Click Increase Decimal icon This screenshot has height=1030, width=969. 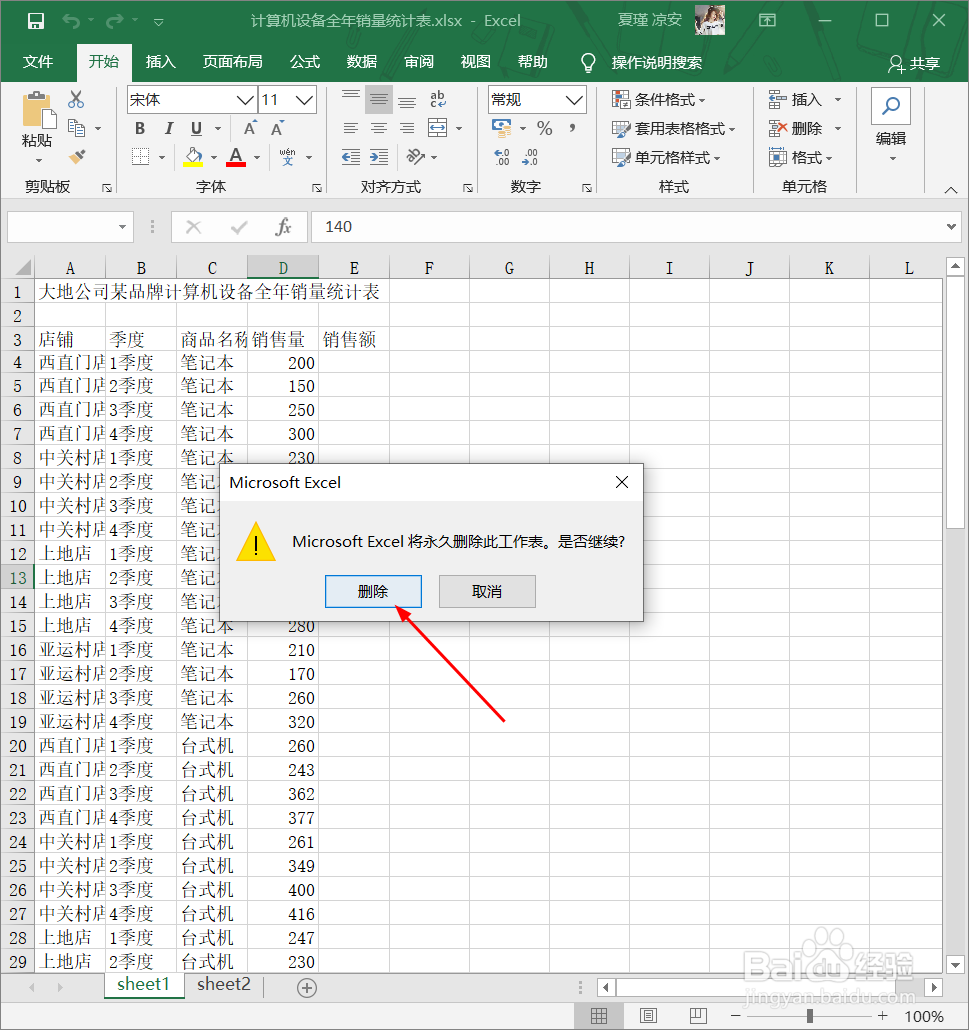[502, 157]
